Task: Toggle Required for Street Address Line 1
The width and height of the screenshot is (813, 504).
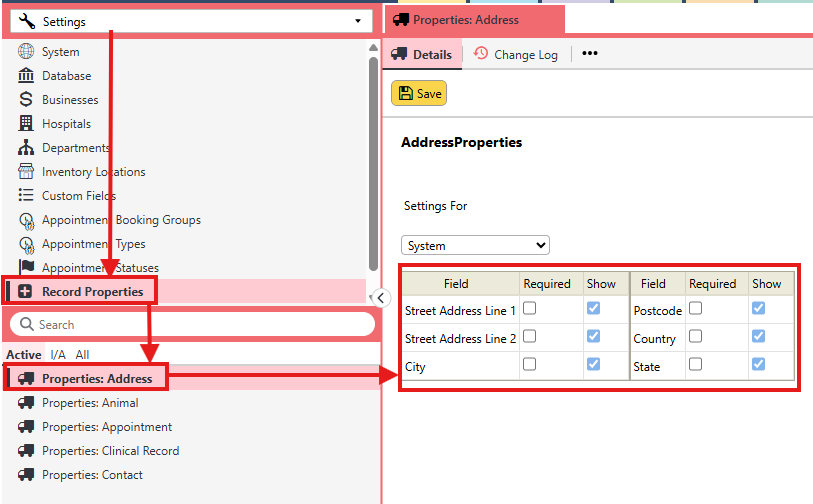Action: tap(529, 309)
